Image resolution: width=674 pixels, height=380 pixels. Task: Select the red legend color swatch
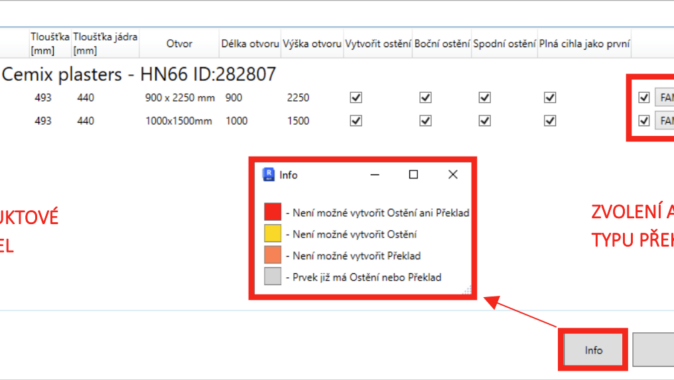[x=273, y=212]
